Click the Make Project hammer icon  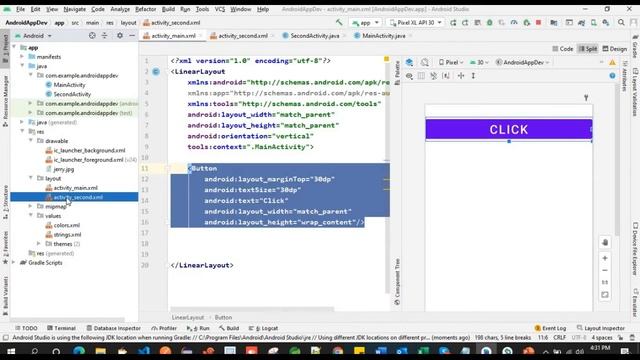339,22
